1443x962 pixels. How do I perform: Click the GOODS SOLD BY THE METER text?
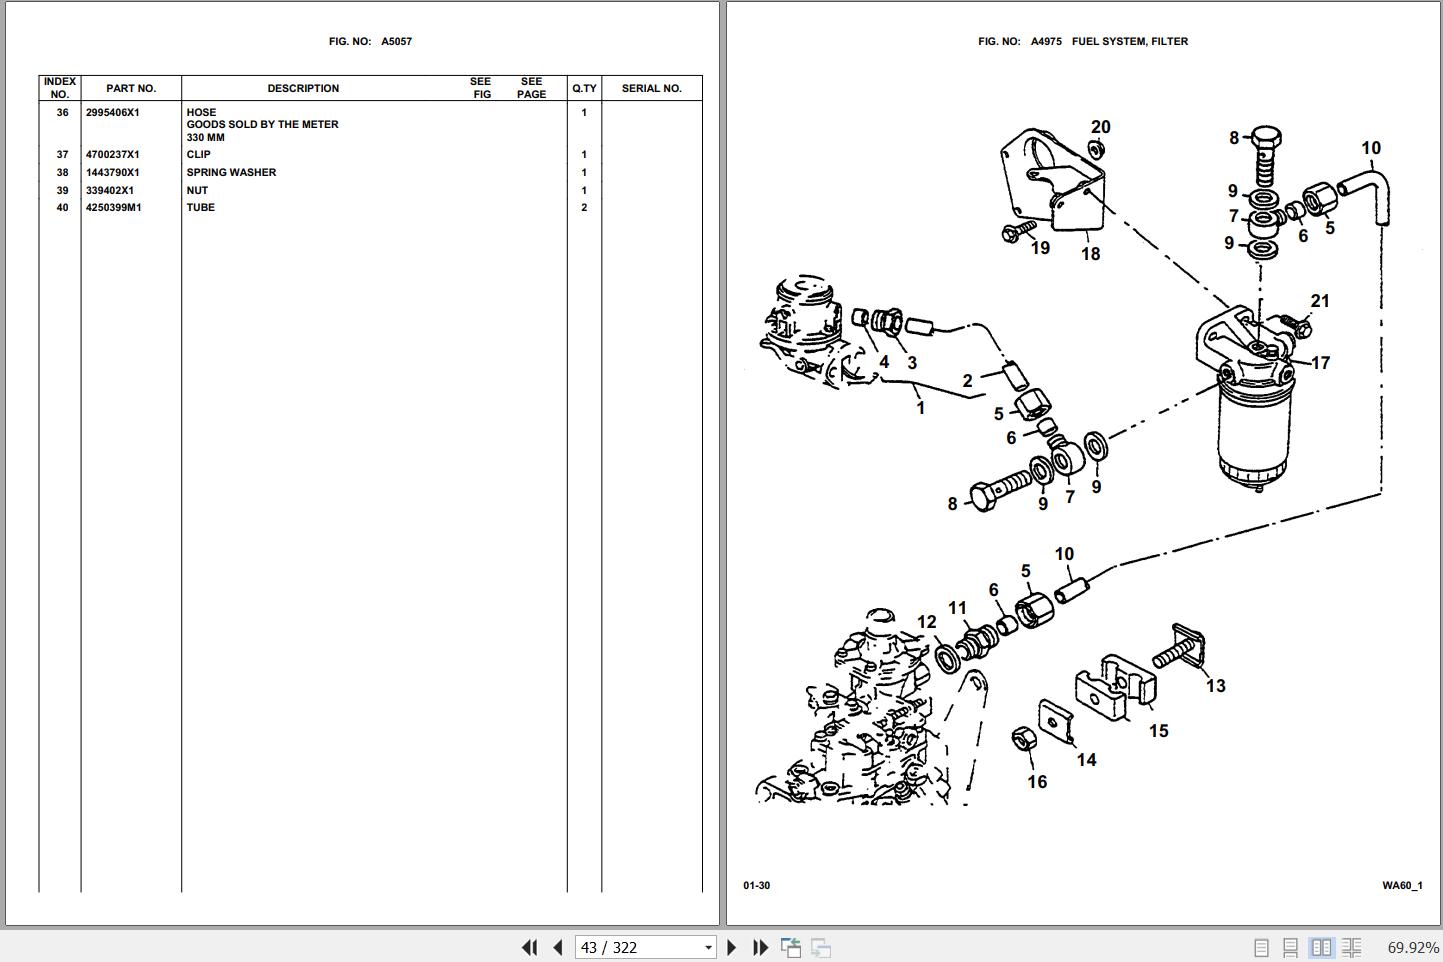pos(262,125)
